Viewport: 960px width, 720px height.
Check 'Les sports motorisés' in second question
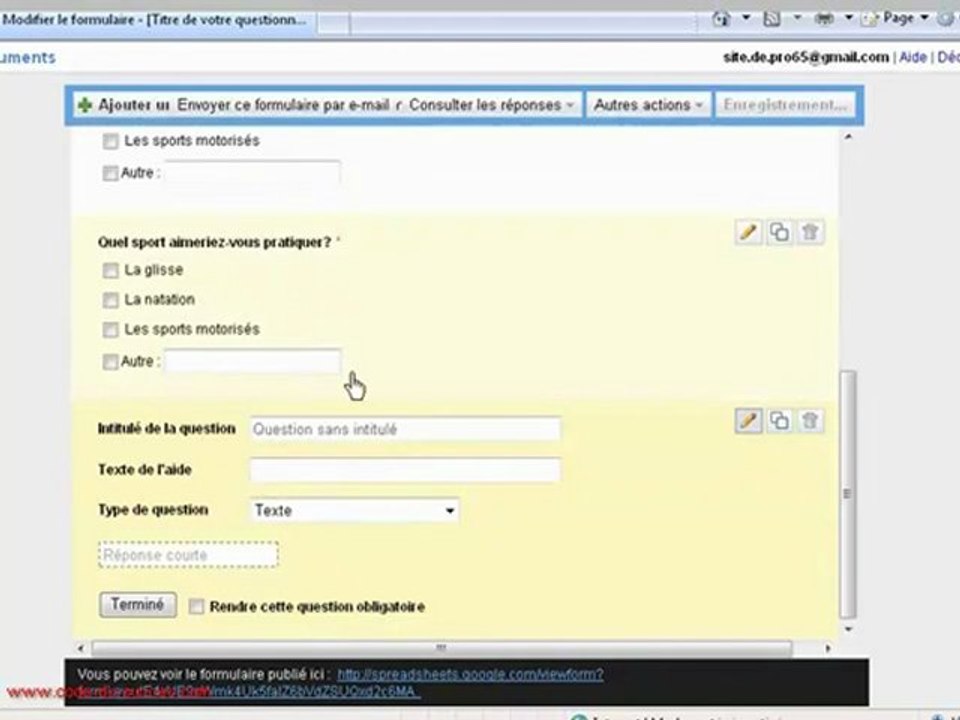click(110, 329)
